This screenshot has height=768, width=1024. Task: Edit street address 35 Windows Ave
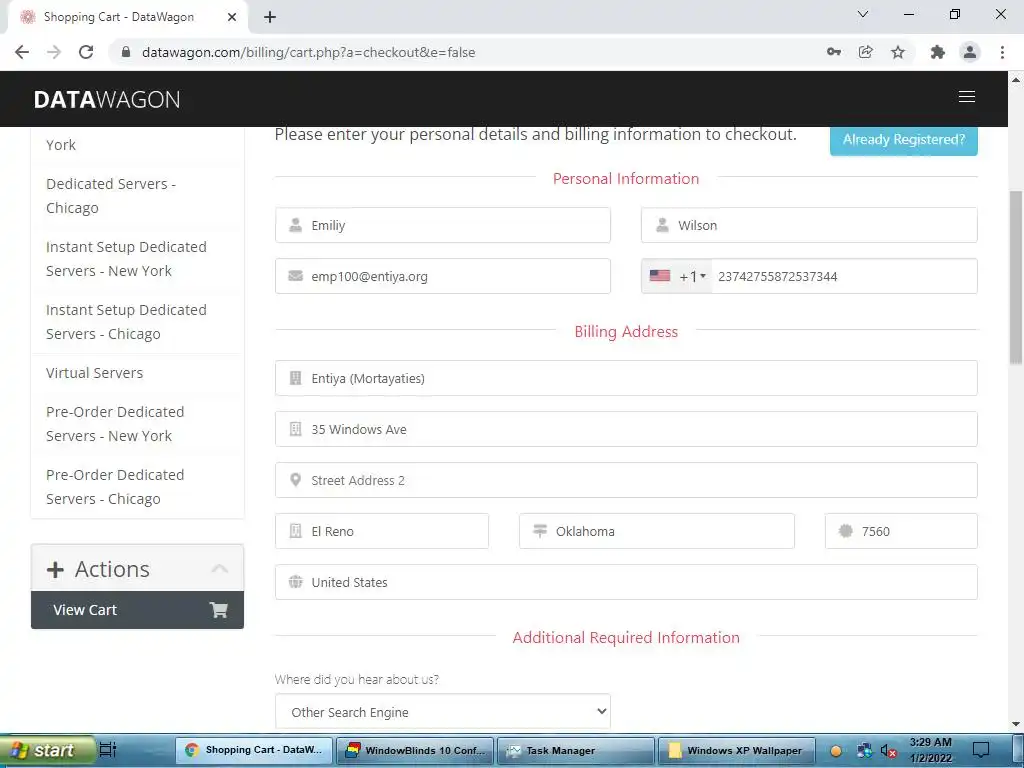[x=626, y=429]
